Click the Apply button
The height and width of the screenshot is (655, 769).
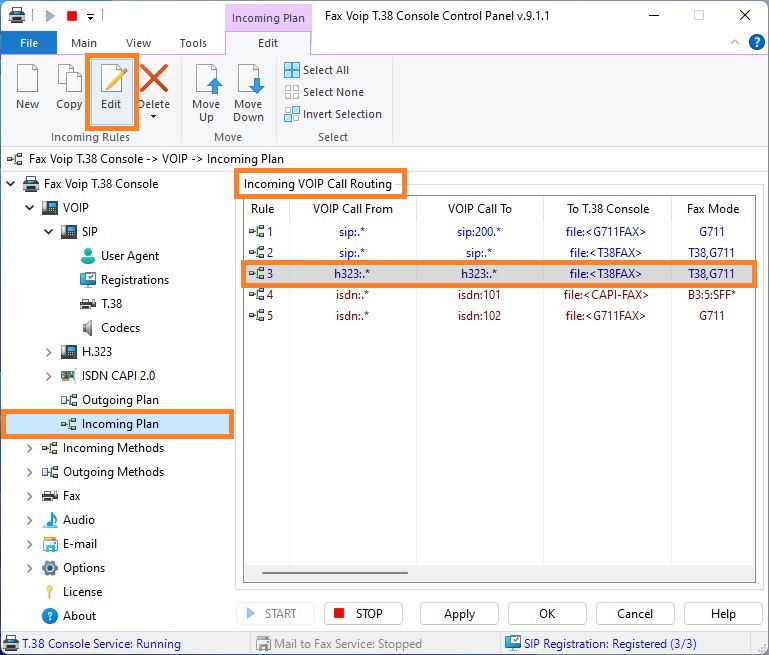pos(460,614)
